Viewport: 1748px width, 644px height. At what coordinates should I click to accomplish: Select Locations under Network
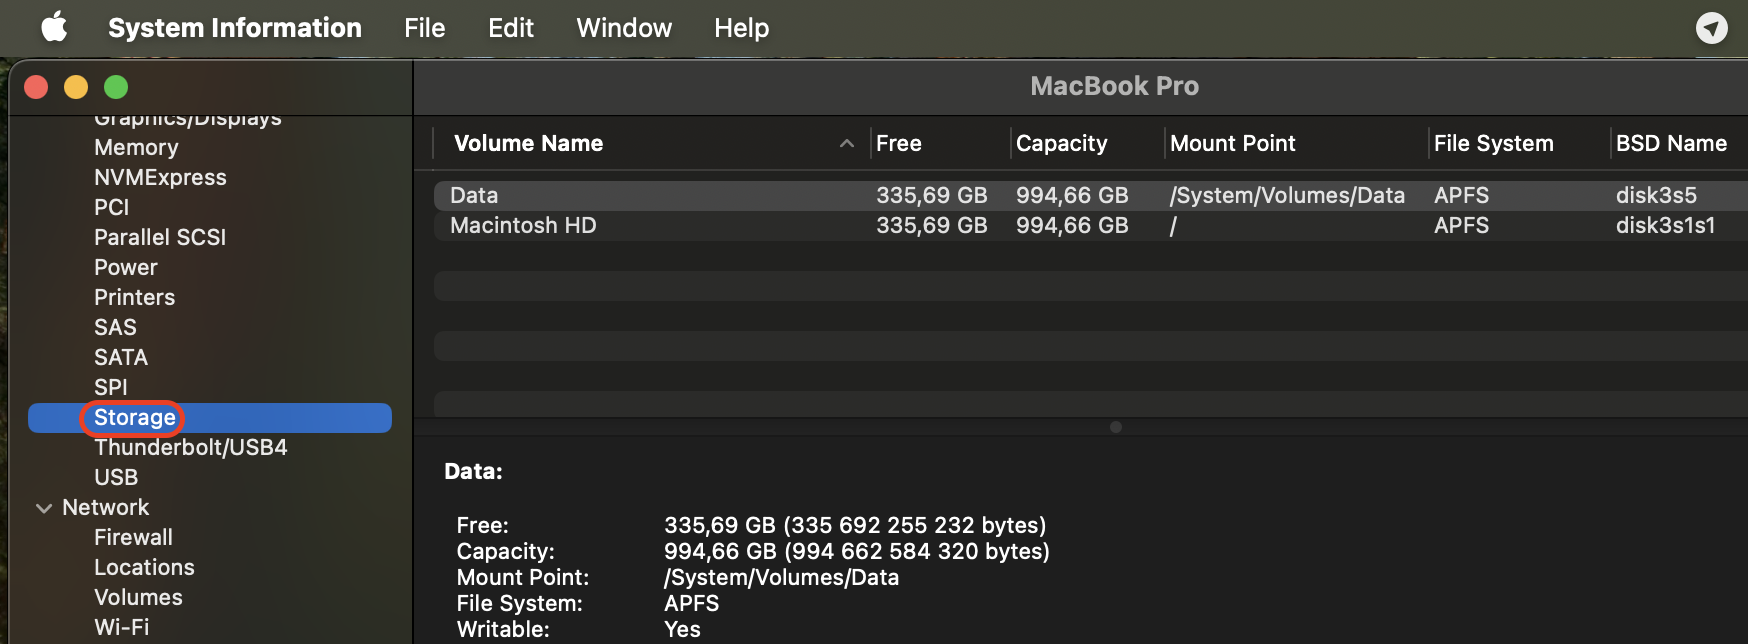point(144,567)
